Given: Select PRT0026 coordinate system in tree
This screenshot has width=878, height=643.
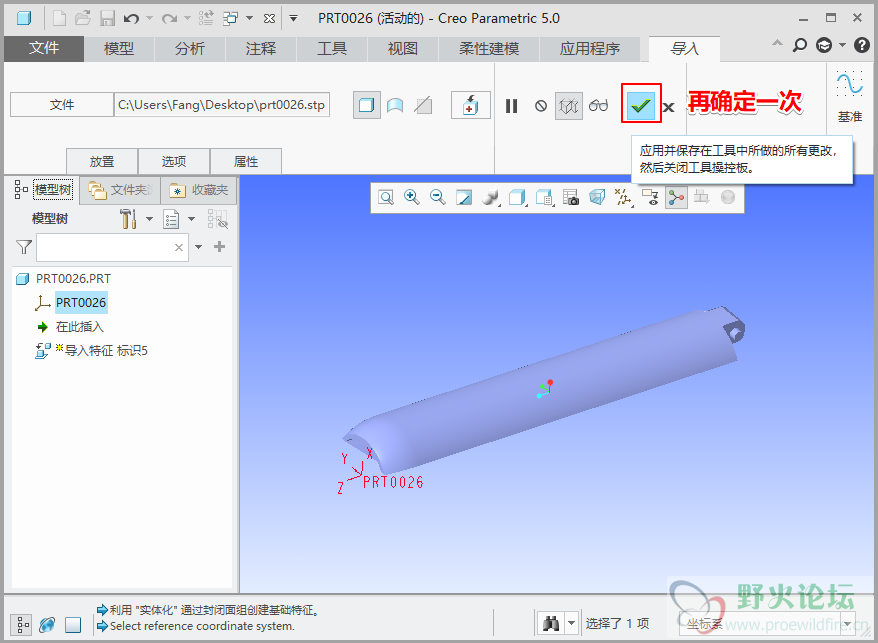Looking at the screenshot, I should point(81,302).
